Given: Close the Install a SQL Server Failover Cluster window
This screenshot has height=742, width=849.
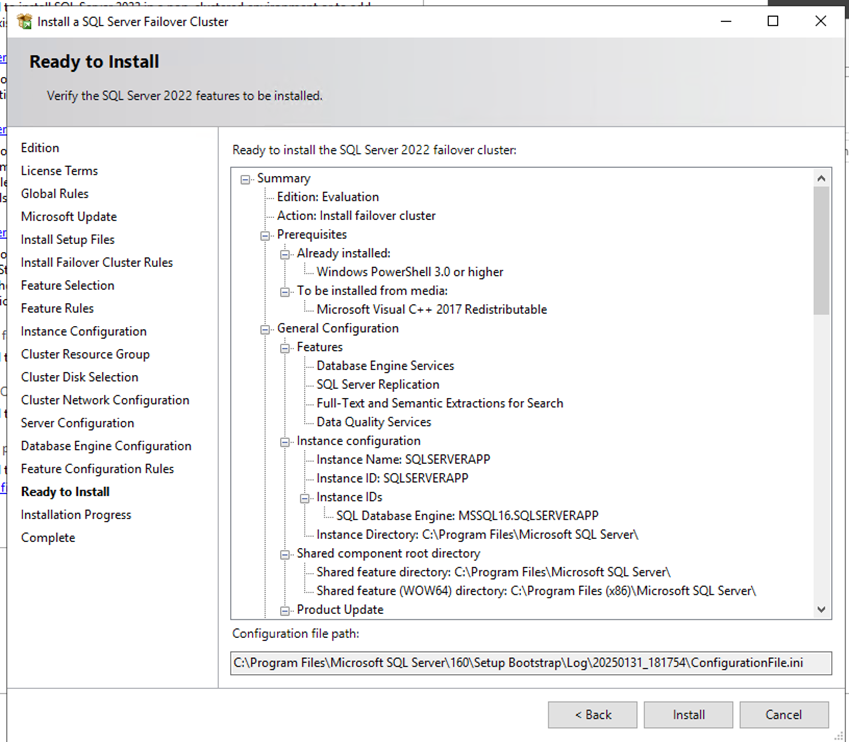Looking at the screenshot, I should 821,21.
